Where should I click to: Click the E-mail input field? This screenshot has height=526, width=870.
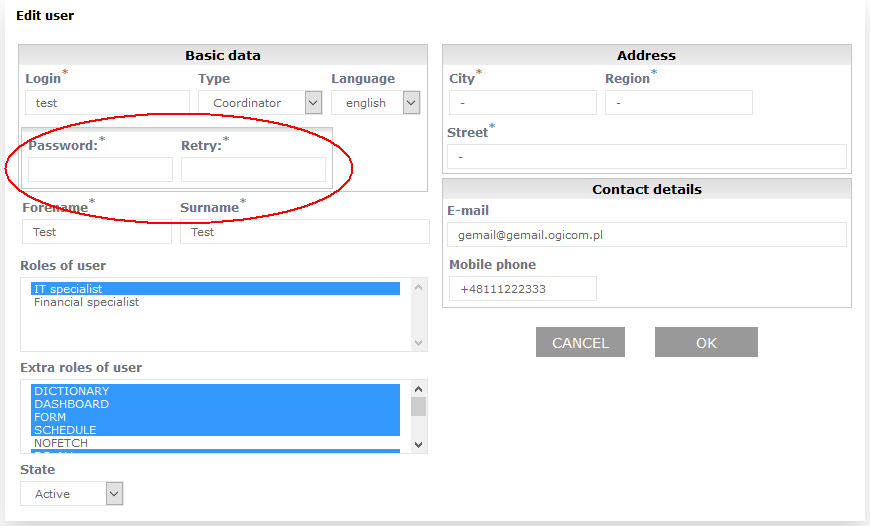coord(646,235)
